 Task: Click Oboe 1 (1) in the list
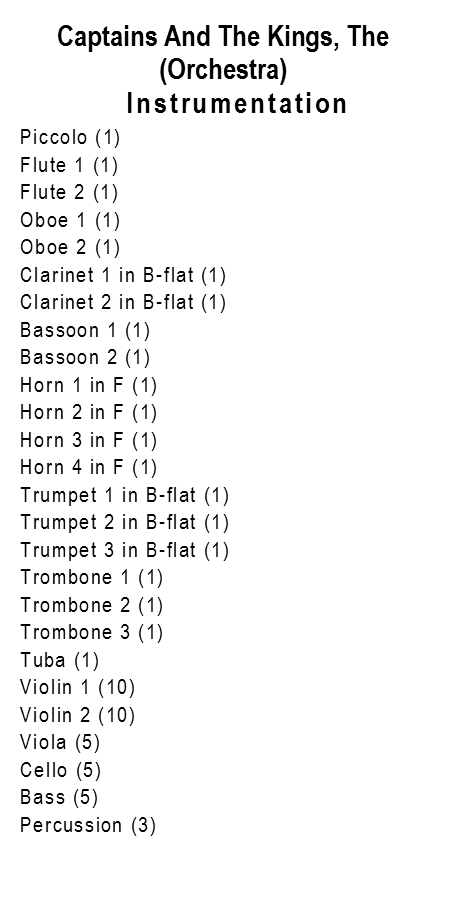(x=70, y=220)
